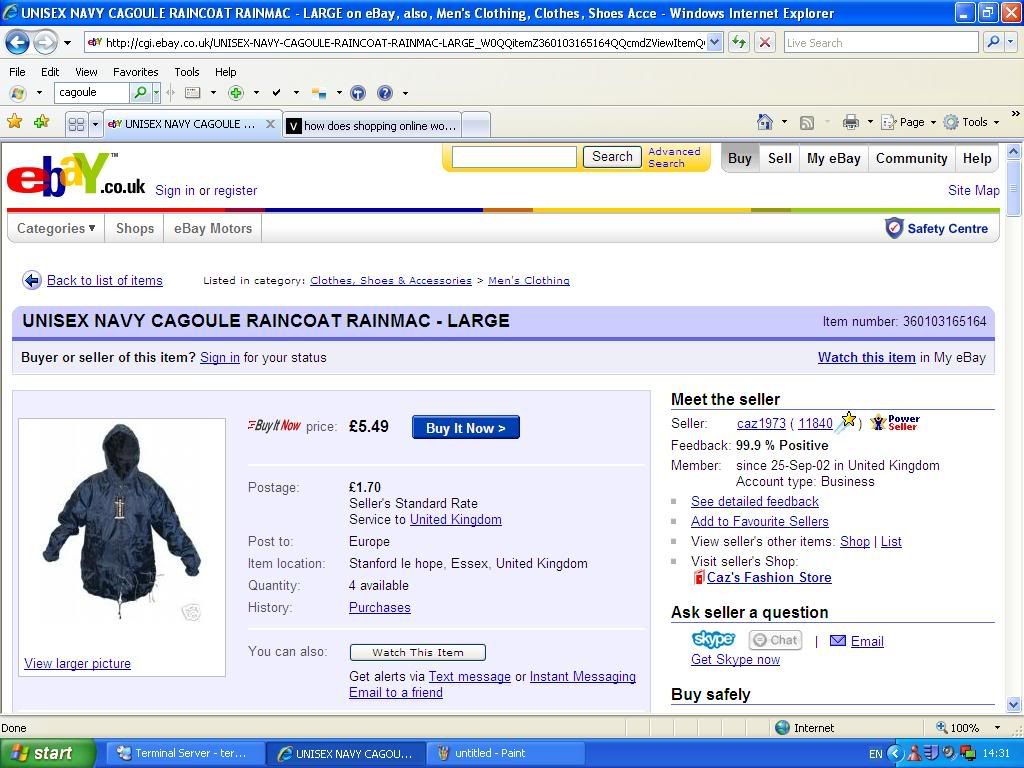Image resolution: width=1024 pixels, height=768 pixels.
Task: Click the black checkmark toolbar icon
Action: pyautogui.click(x=276, y=93)
